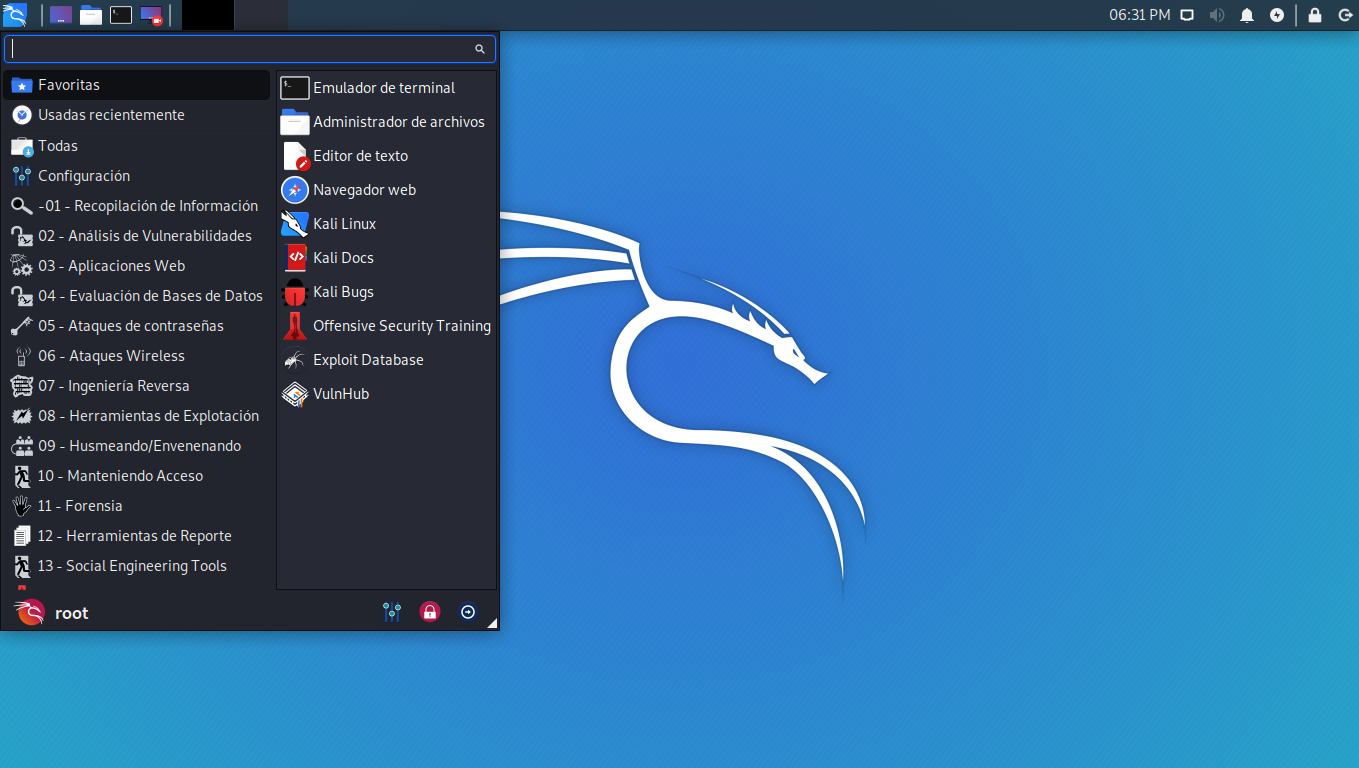Launch Emulador de terminal

tap(386, 88)
